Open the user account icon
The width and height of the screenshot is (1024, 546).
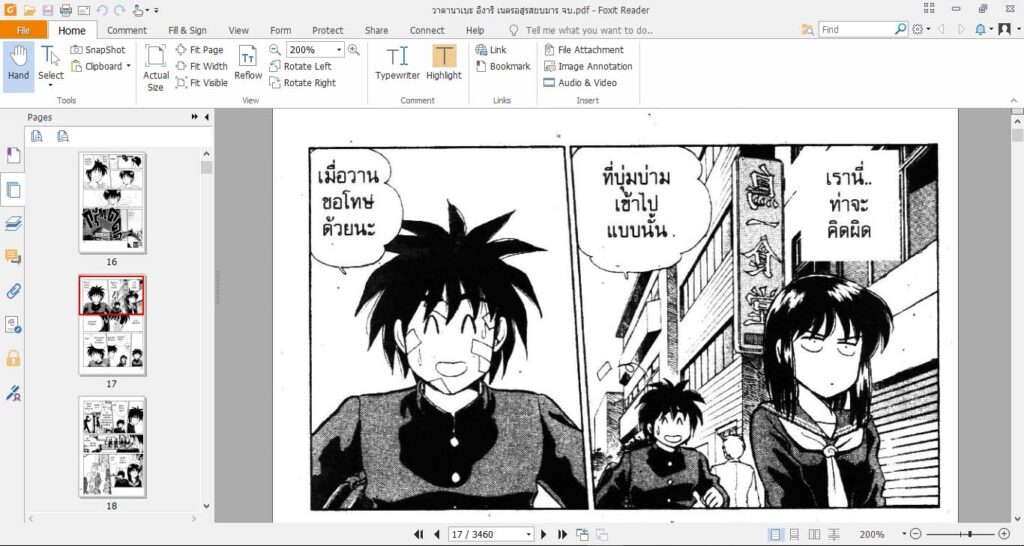[x=1004, y=29]
